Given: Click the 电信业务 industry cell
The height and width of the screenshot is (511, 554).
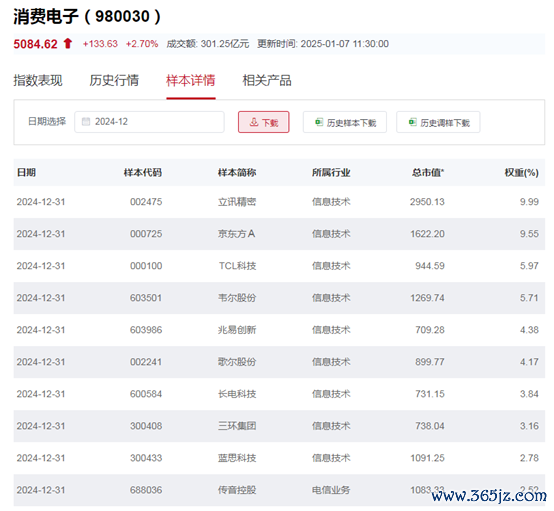Looking at the screenshot, I should click(x=331, y=490).
